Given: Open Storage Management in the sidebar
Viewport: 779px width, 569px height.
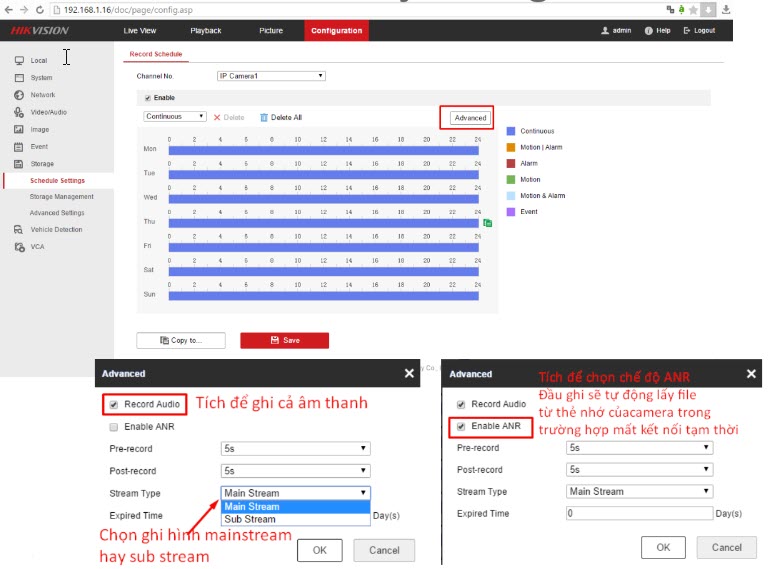Looking at the screenshot, I should (62, 197).
